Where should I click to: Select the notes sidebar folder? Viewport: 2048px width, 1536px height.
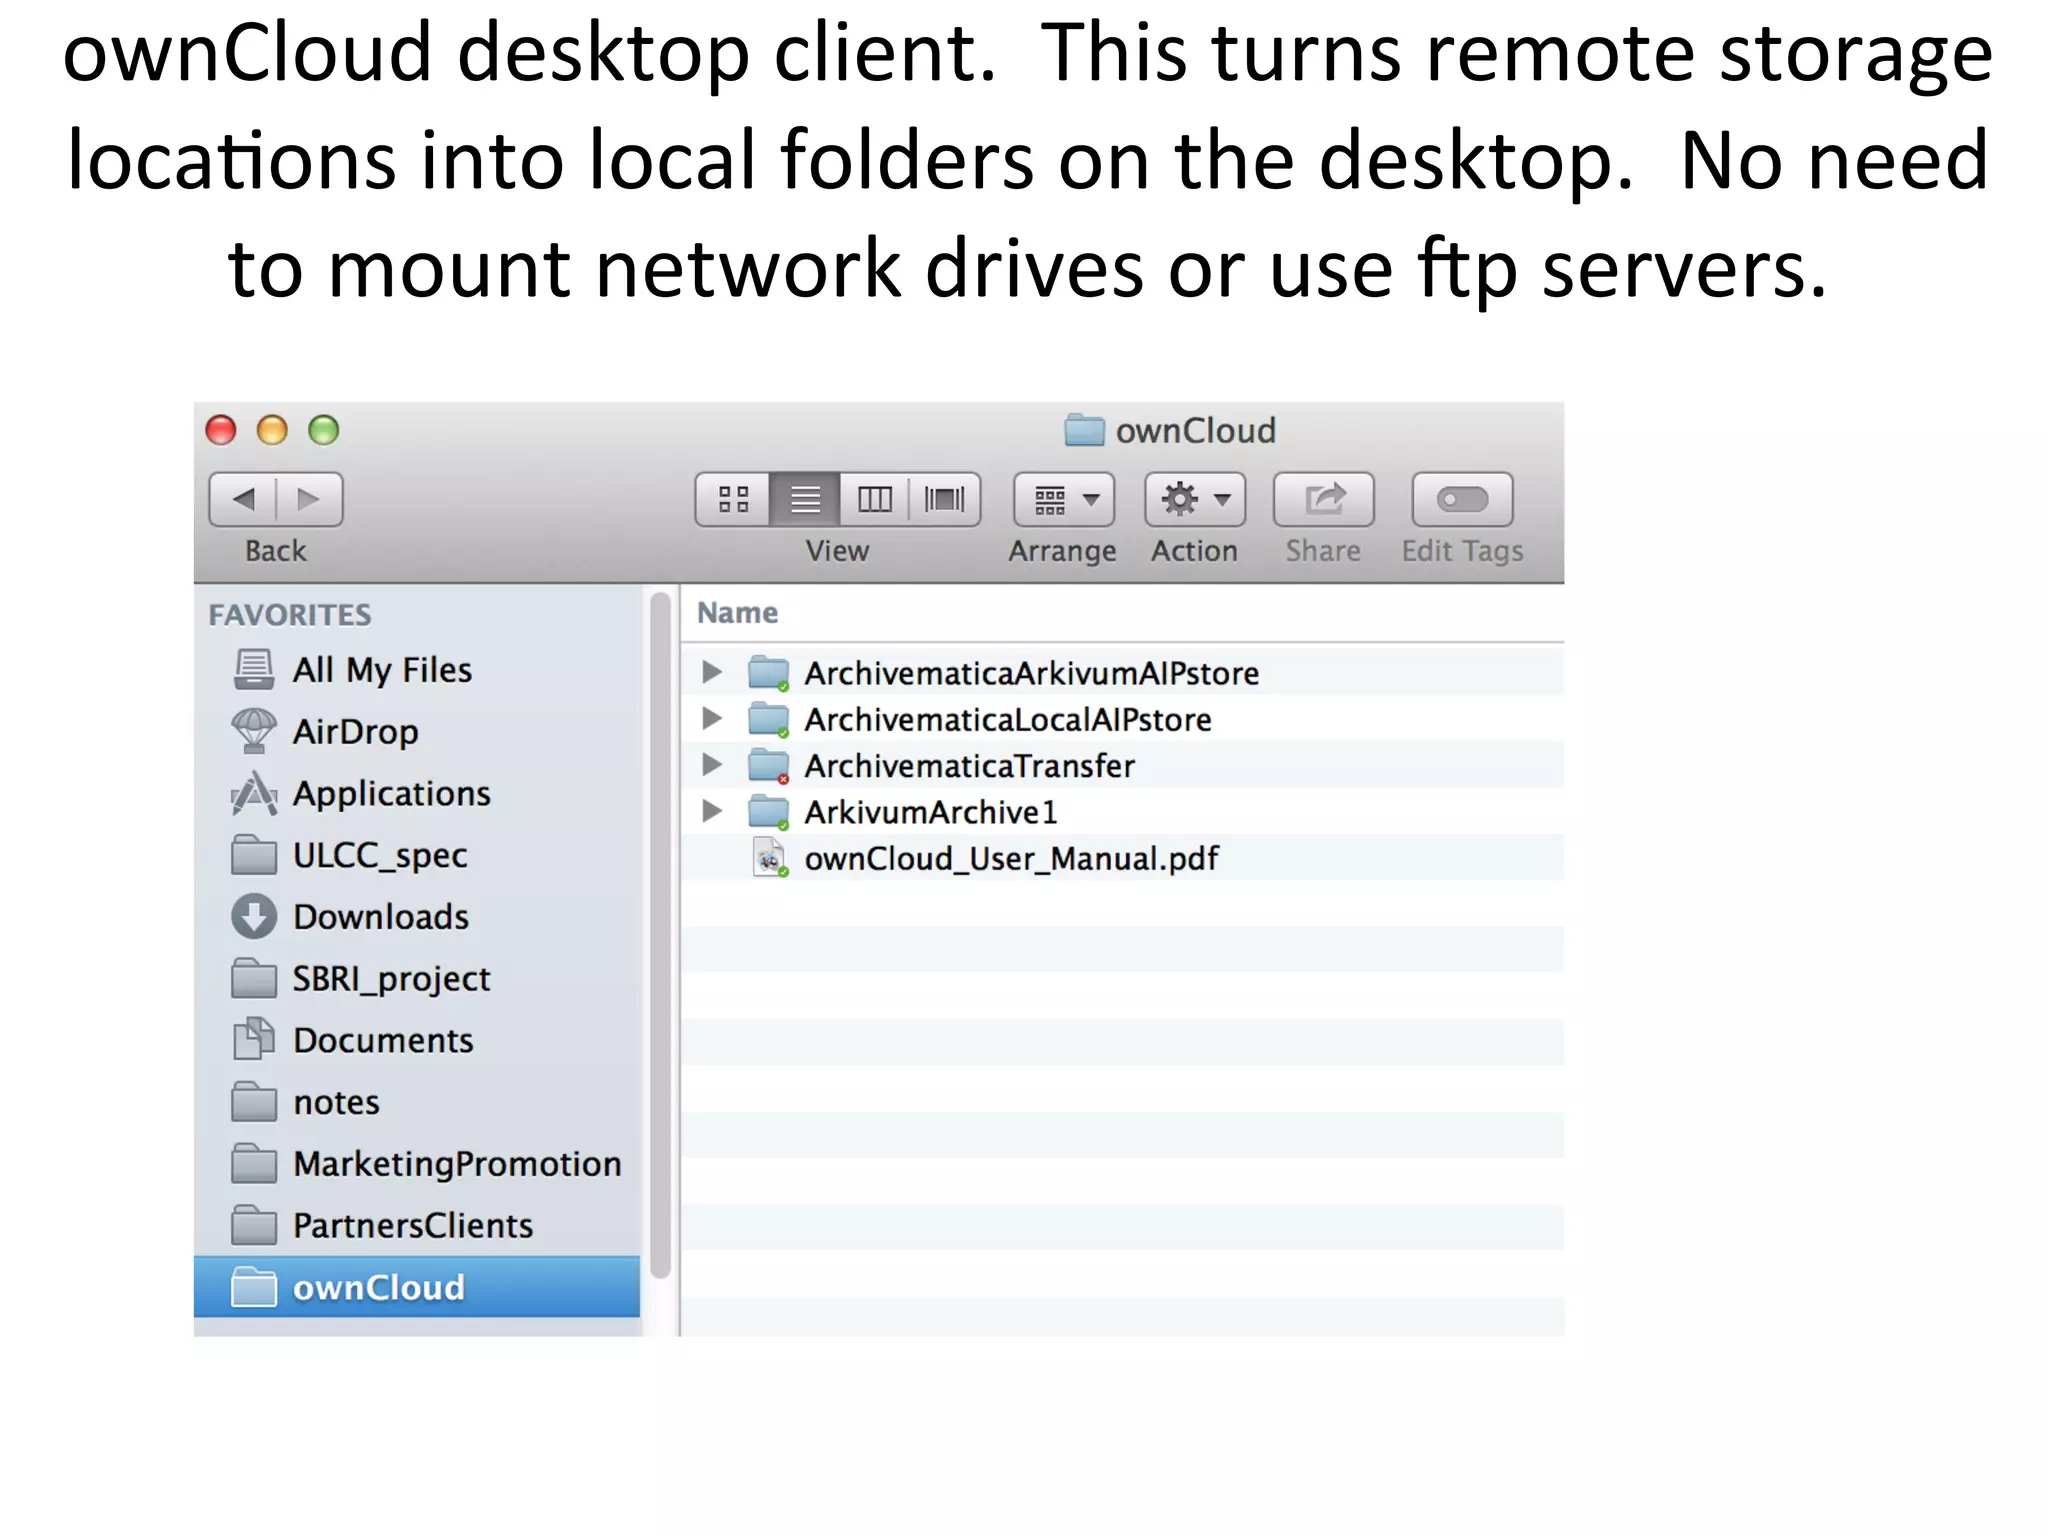click(417, 1103)
